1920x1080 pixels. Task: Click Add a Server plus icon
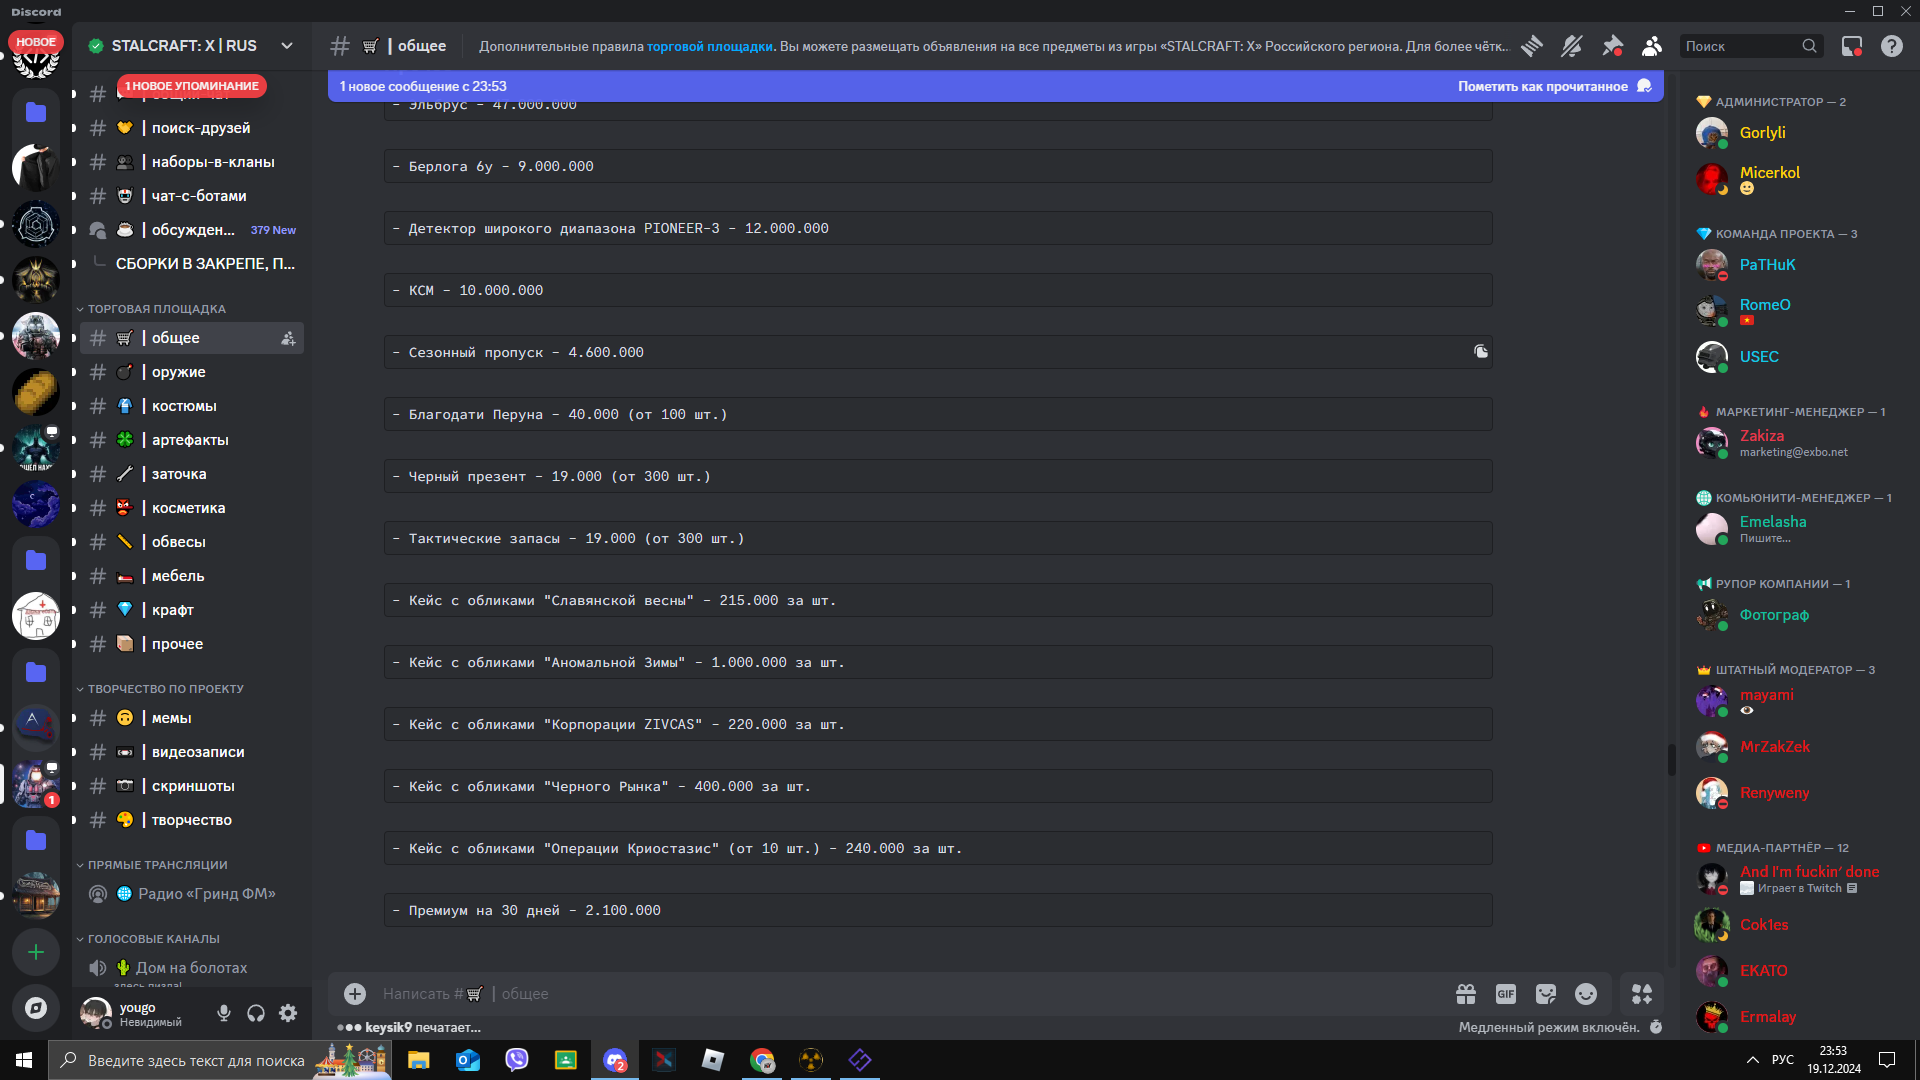pos(36,952)
